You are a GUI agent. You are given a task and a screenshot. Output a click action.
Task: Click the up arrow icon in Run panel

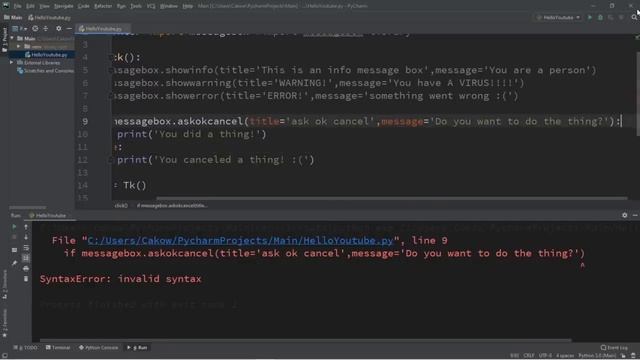tap(26, 227)
